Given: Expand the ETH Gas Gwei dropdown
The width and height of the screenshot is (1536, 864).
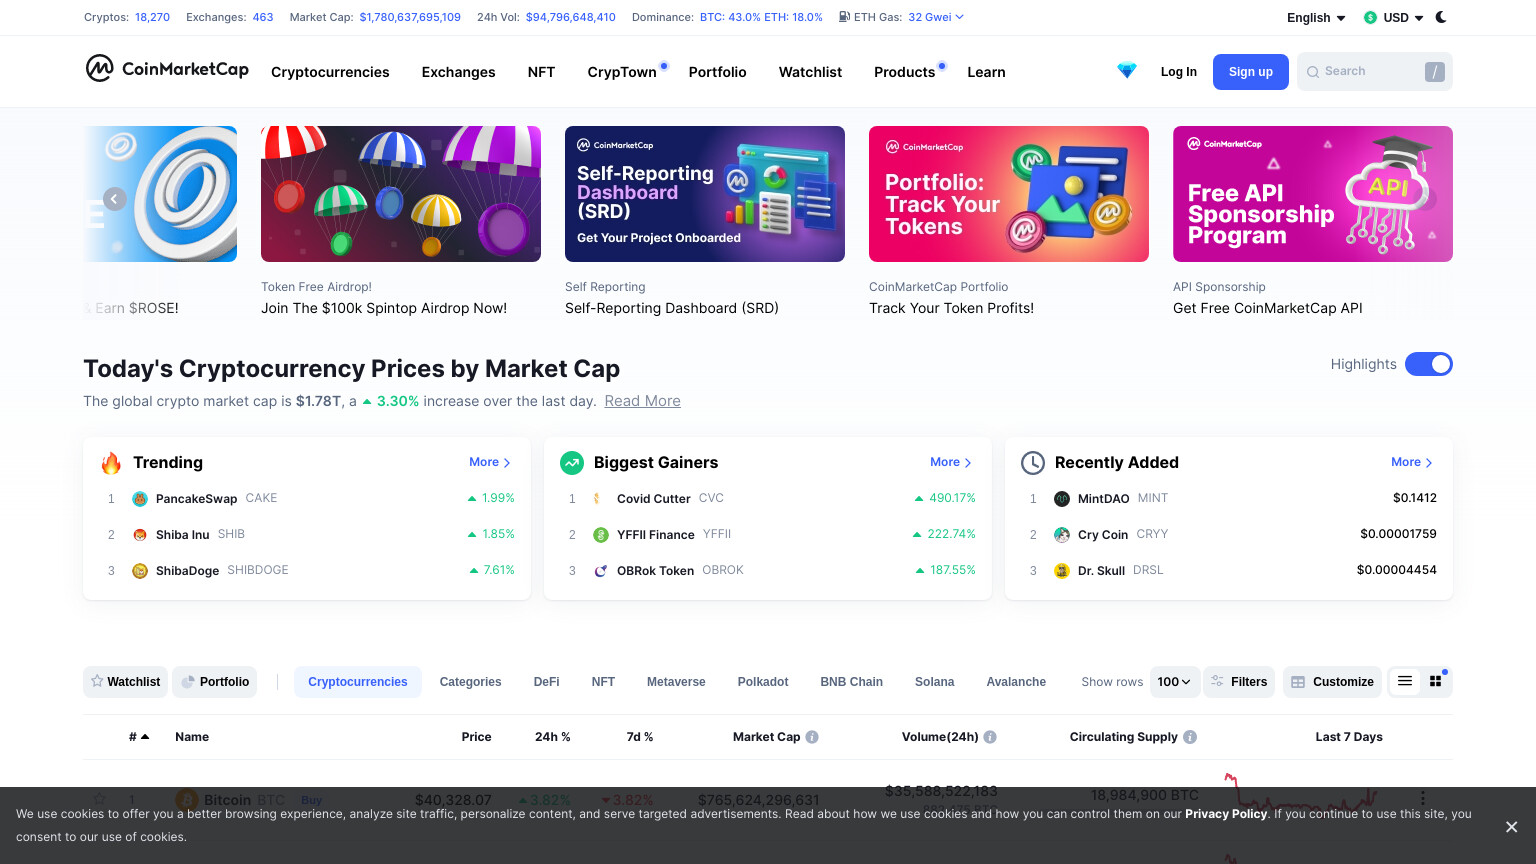Looking at the screenshot, I should pos(936,17).
